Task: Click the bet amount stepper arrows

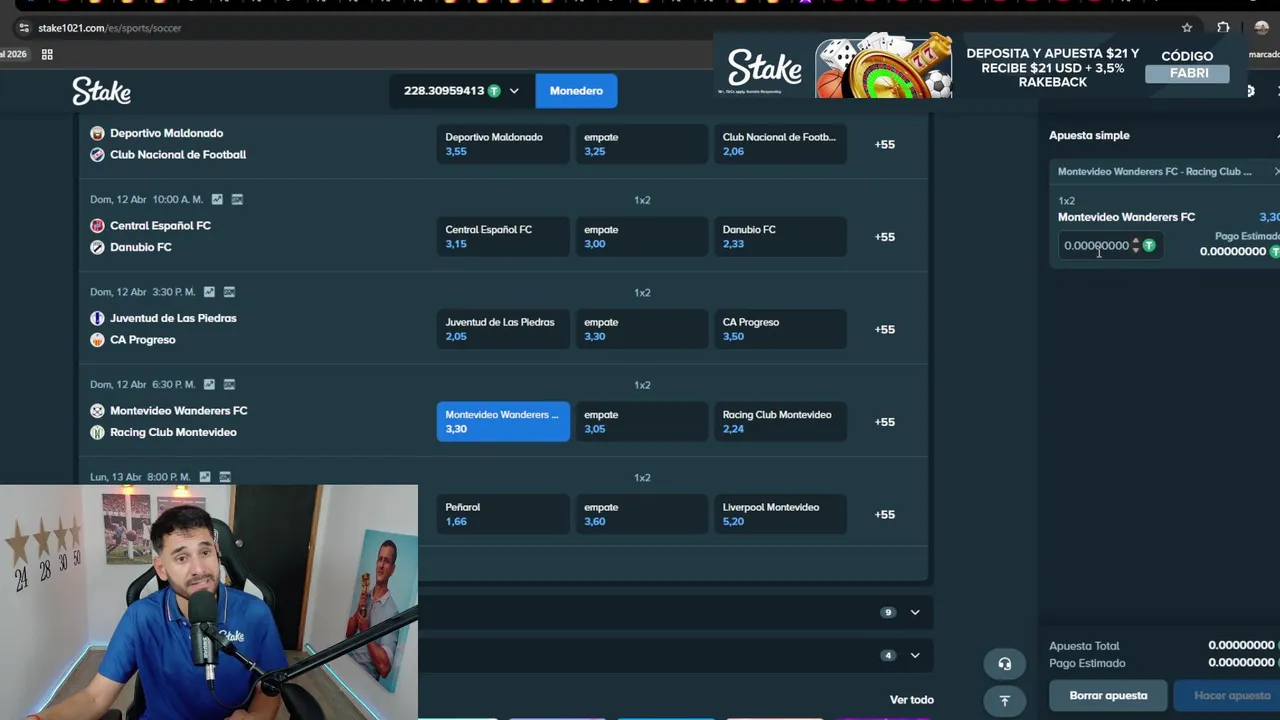Action: 1135,246
